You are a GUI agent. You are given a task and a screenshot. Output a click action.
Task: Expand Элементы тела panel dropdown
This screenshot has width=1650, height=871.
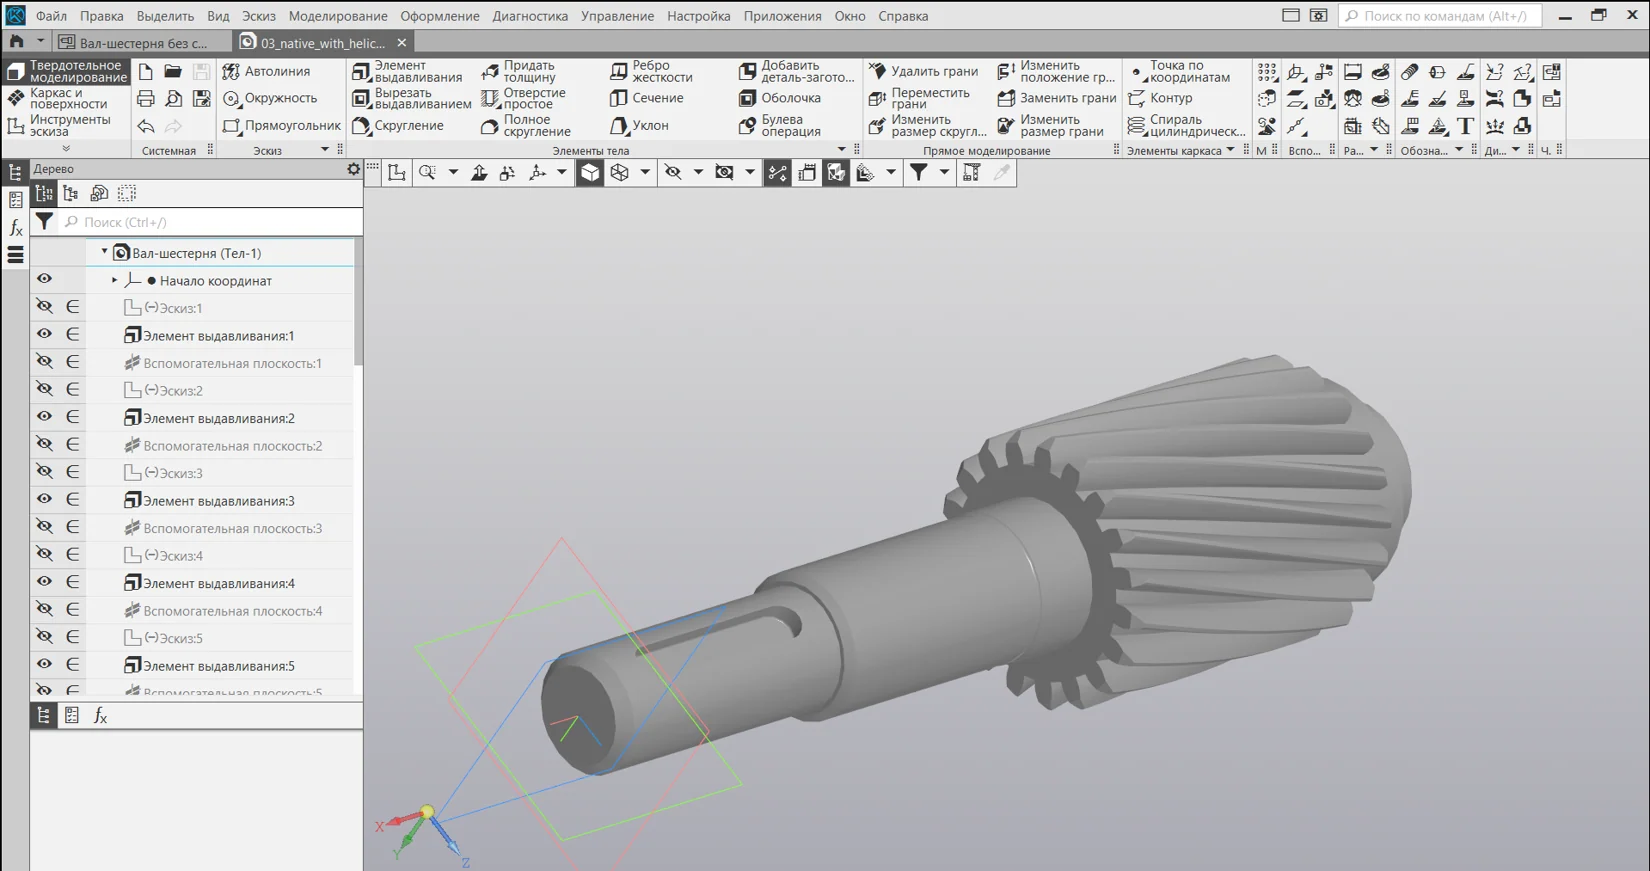pos(842,150)
